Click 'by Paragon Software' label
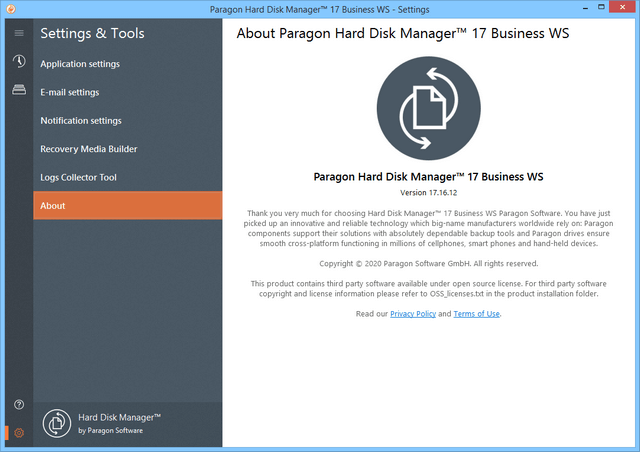 coord(111,430)
